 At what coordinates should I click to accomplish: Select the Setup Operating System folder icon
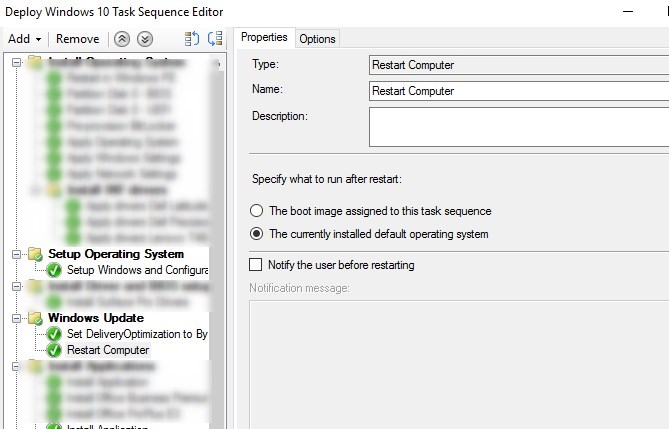tap(35, 254)
